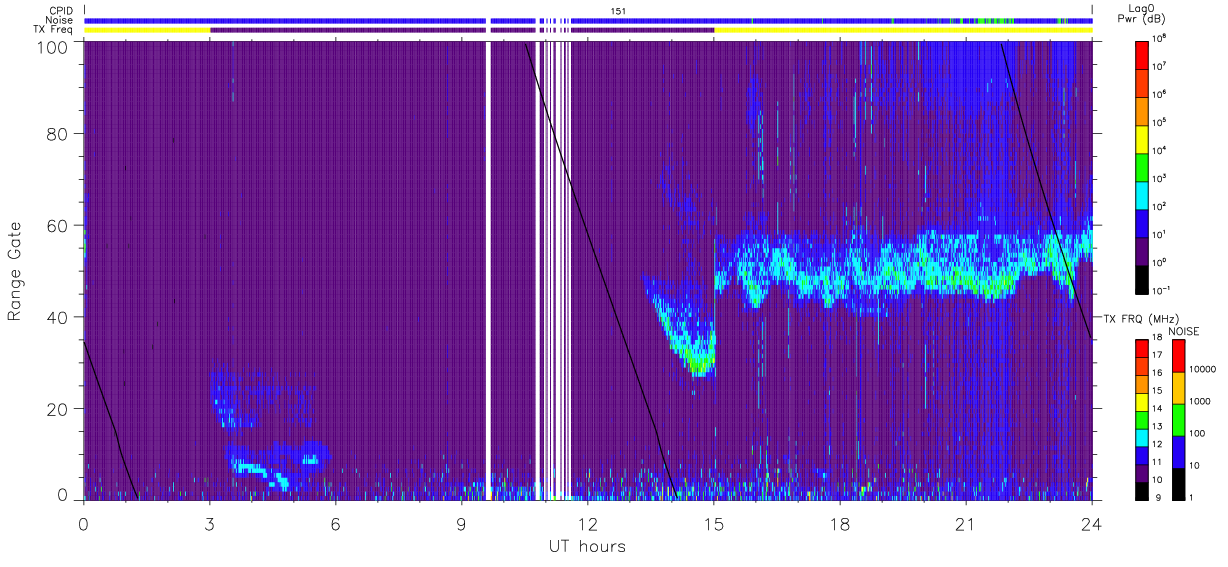The width and height of the screenshot is (1228, 567).
Task: Click the 9 tick label on UT hours axis
Action: [x=461, y=524]
